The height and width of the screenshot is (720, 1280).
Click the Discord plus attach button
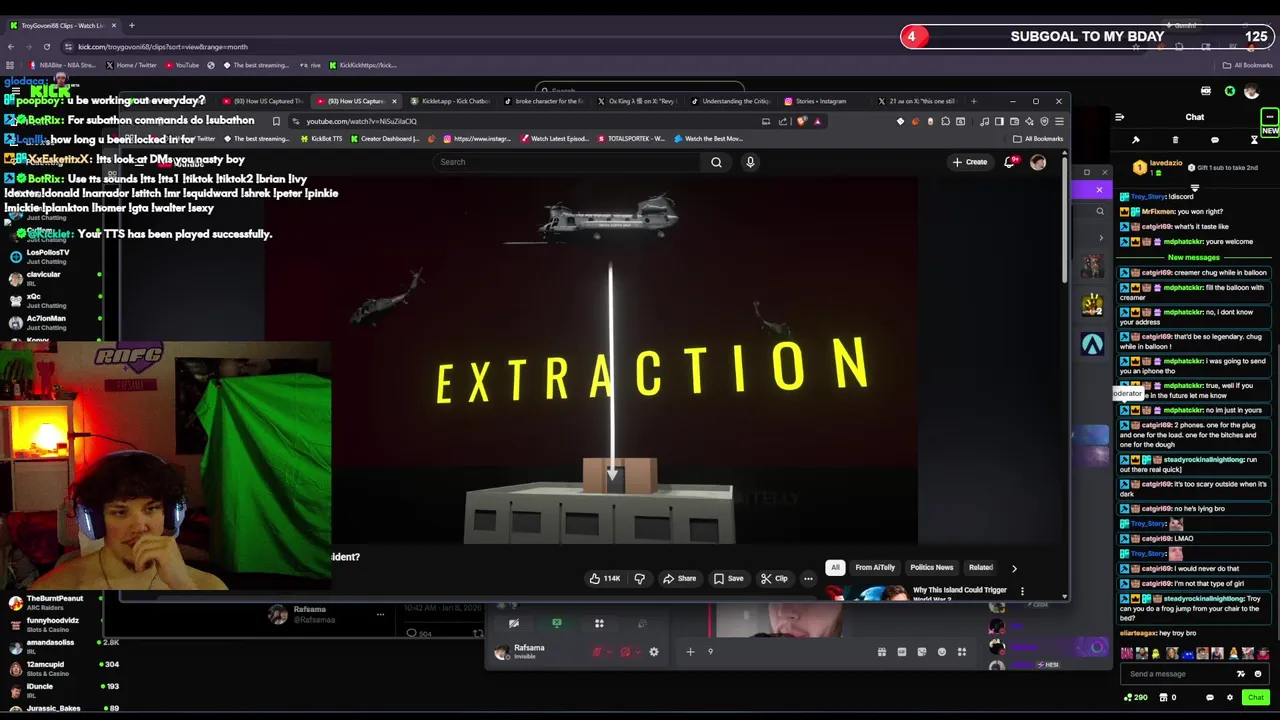tap(690, 652)
